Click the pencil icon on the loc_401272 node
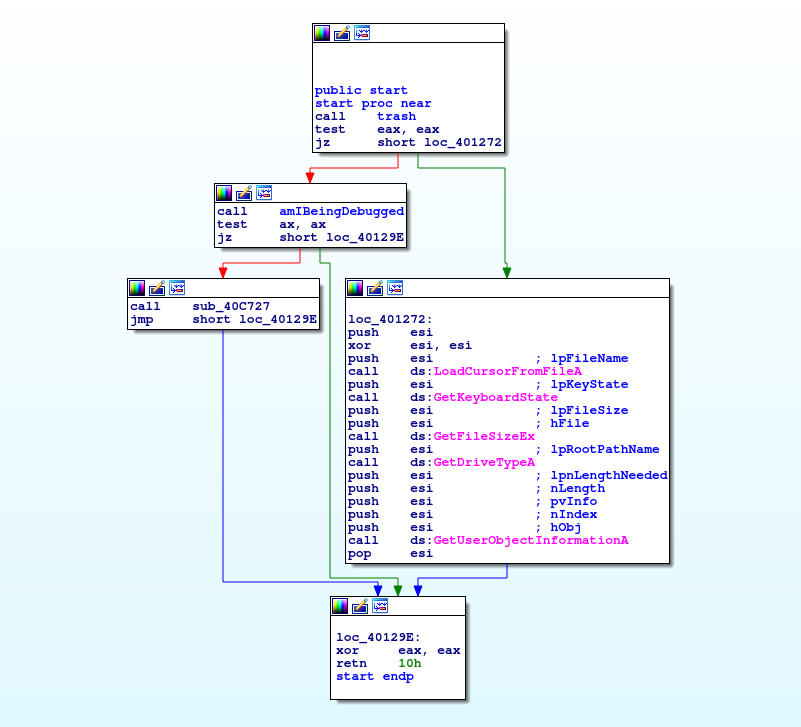 click(x=374, y=288)
